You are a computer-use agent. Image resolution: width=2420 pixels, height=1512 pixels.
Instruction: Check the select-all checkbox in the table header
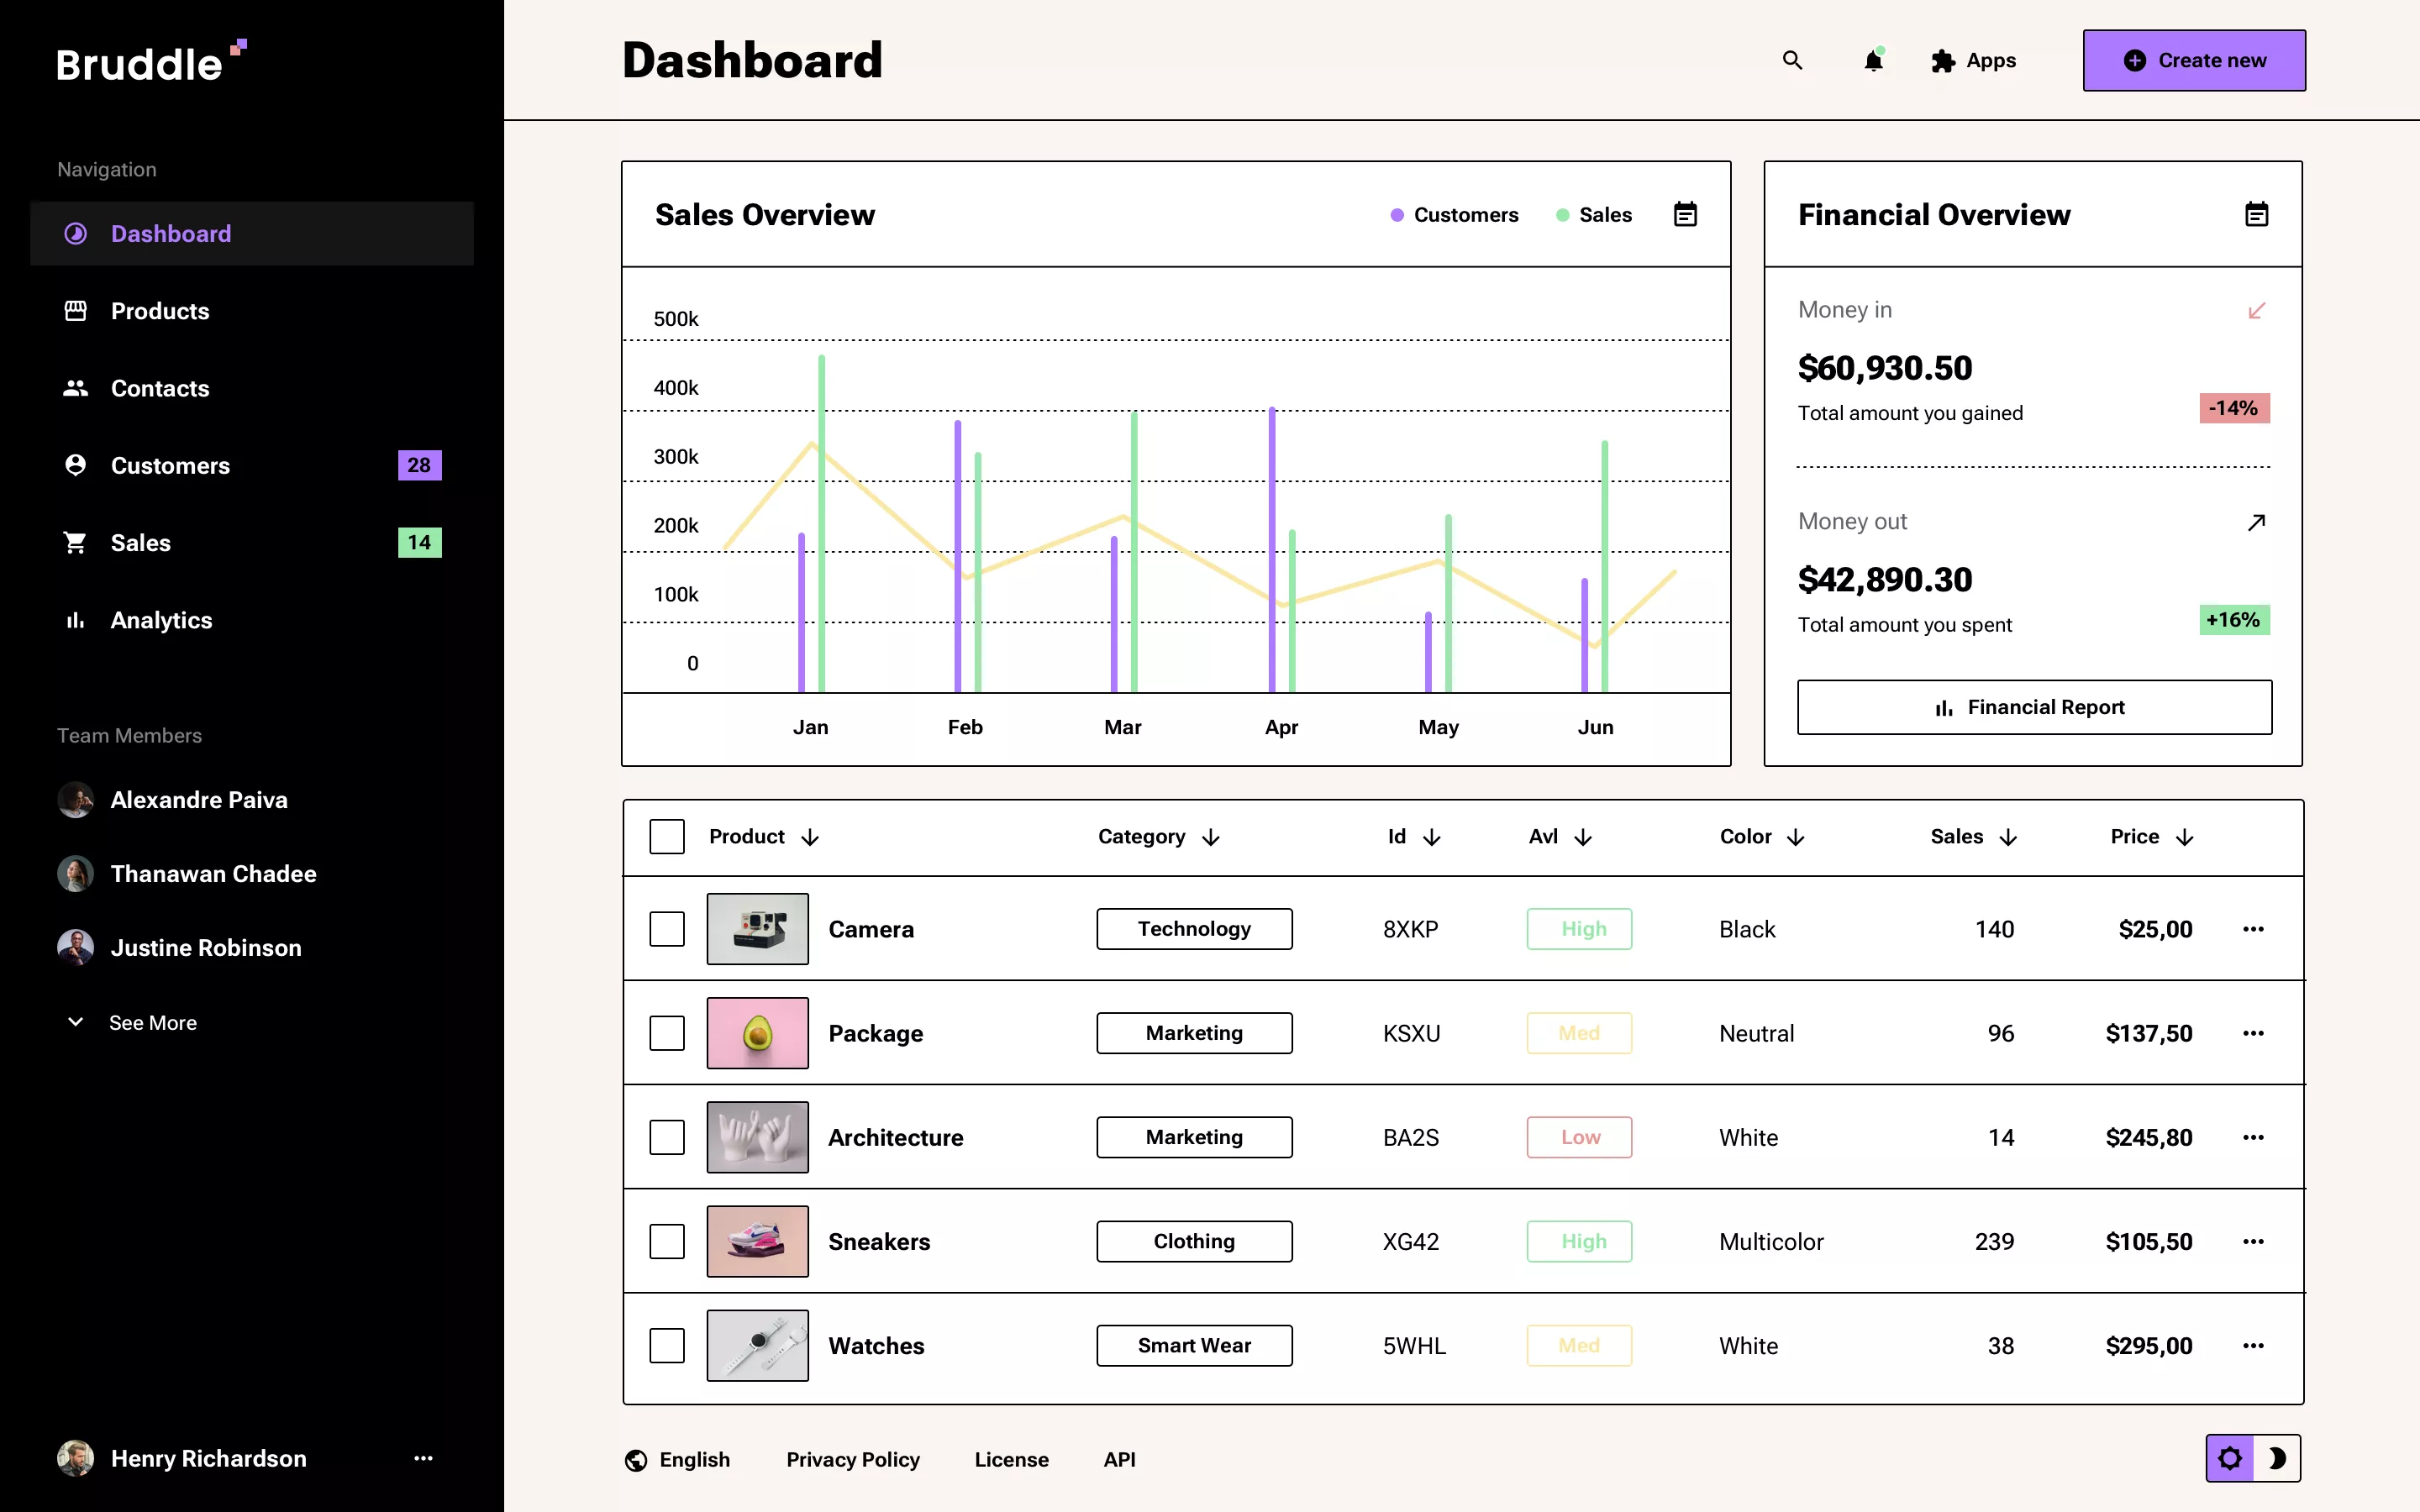coord(667,836)
